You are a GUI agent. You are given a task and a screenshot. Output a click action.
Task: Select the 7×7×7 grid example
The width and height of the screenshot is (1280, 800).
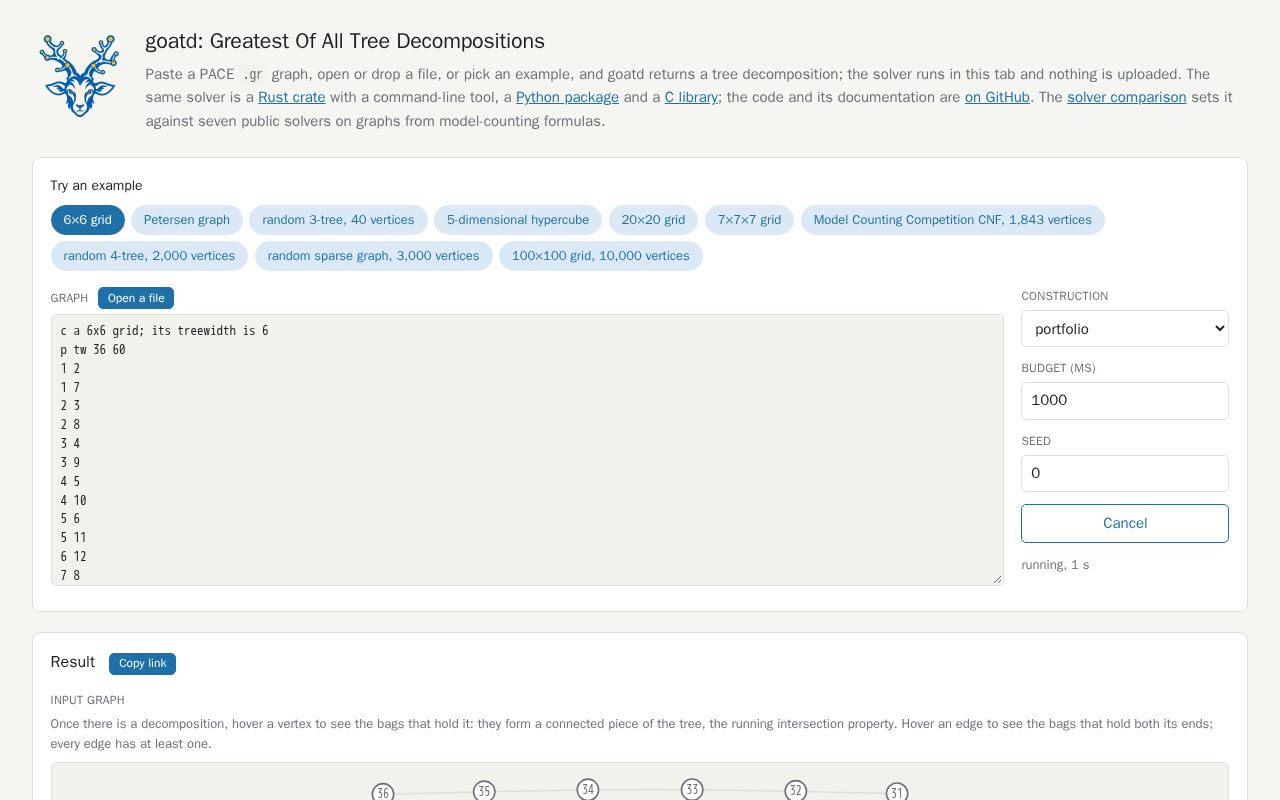pos(749,220)
